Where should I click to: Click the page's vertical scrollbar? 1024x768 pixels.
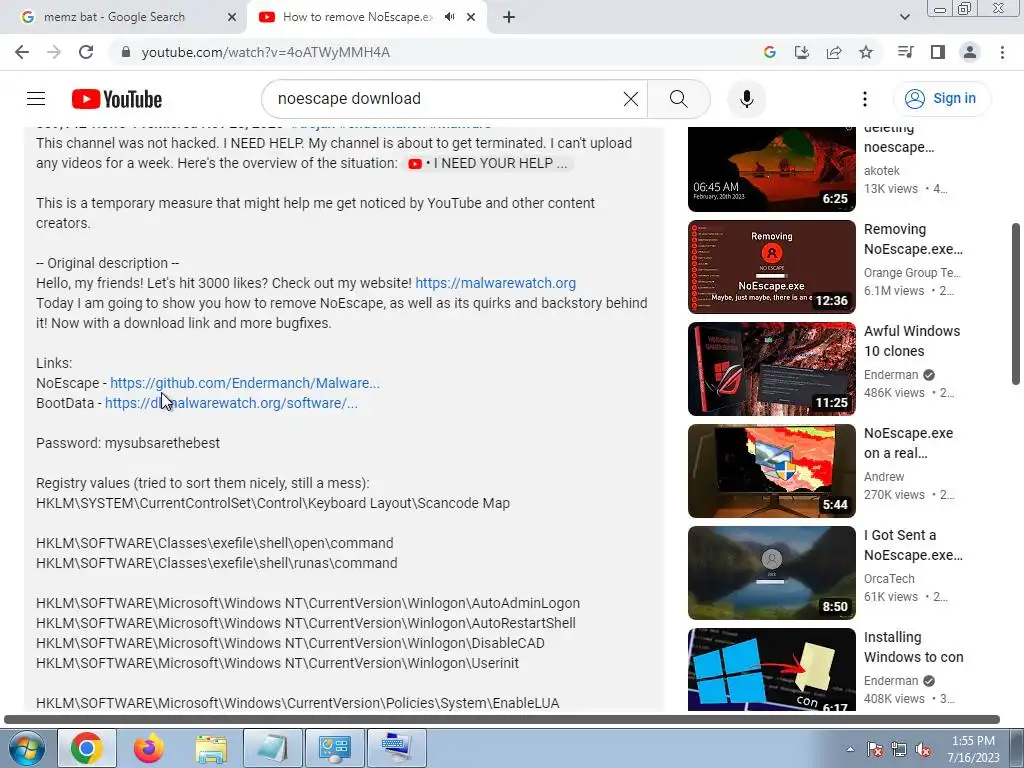1016,304
